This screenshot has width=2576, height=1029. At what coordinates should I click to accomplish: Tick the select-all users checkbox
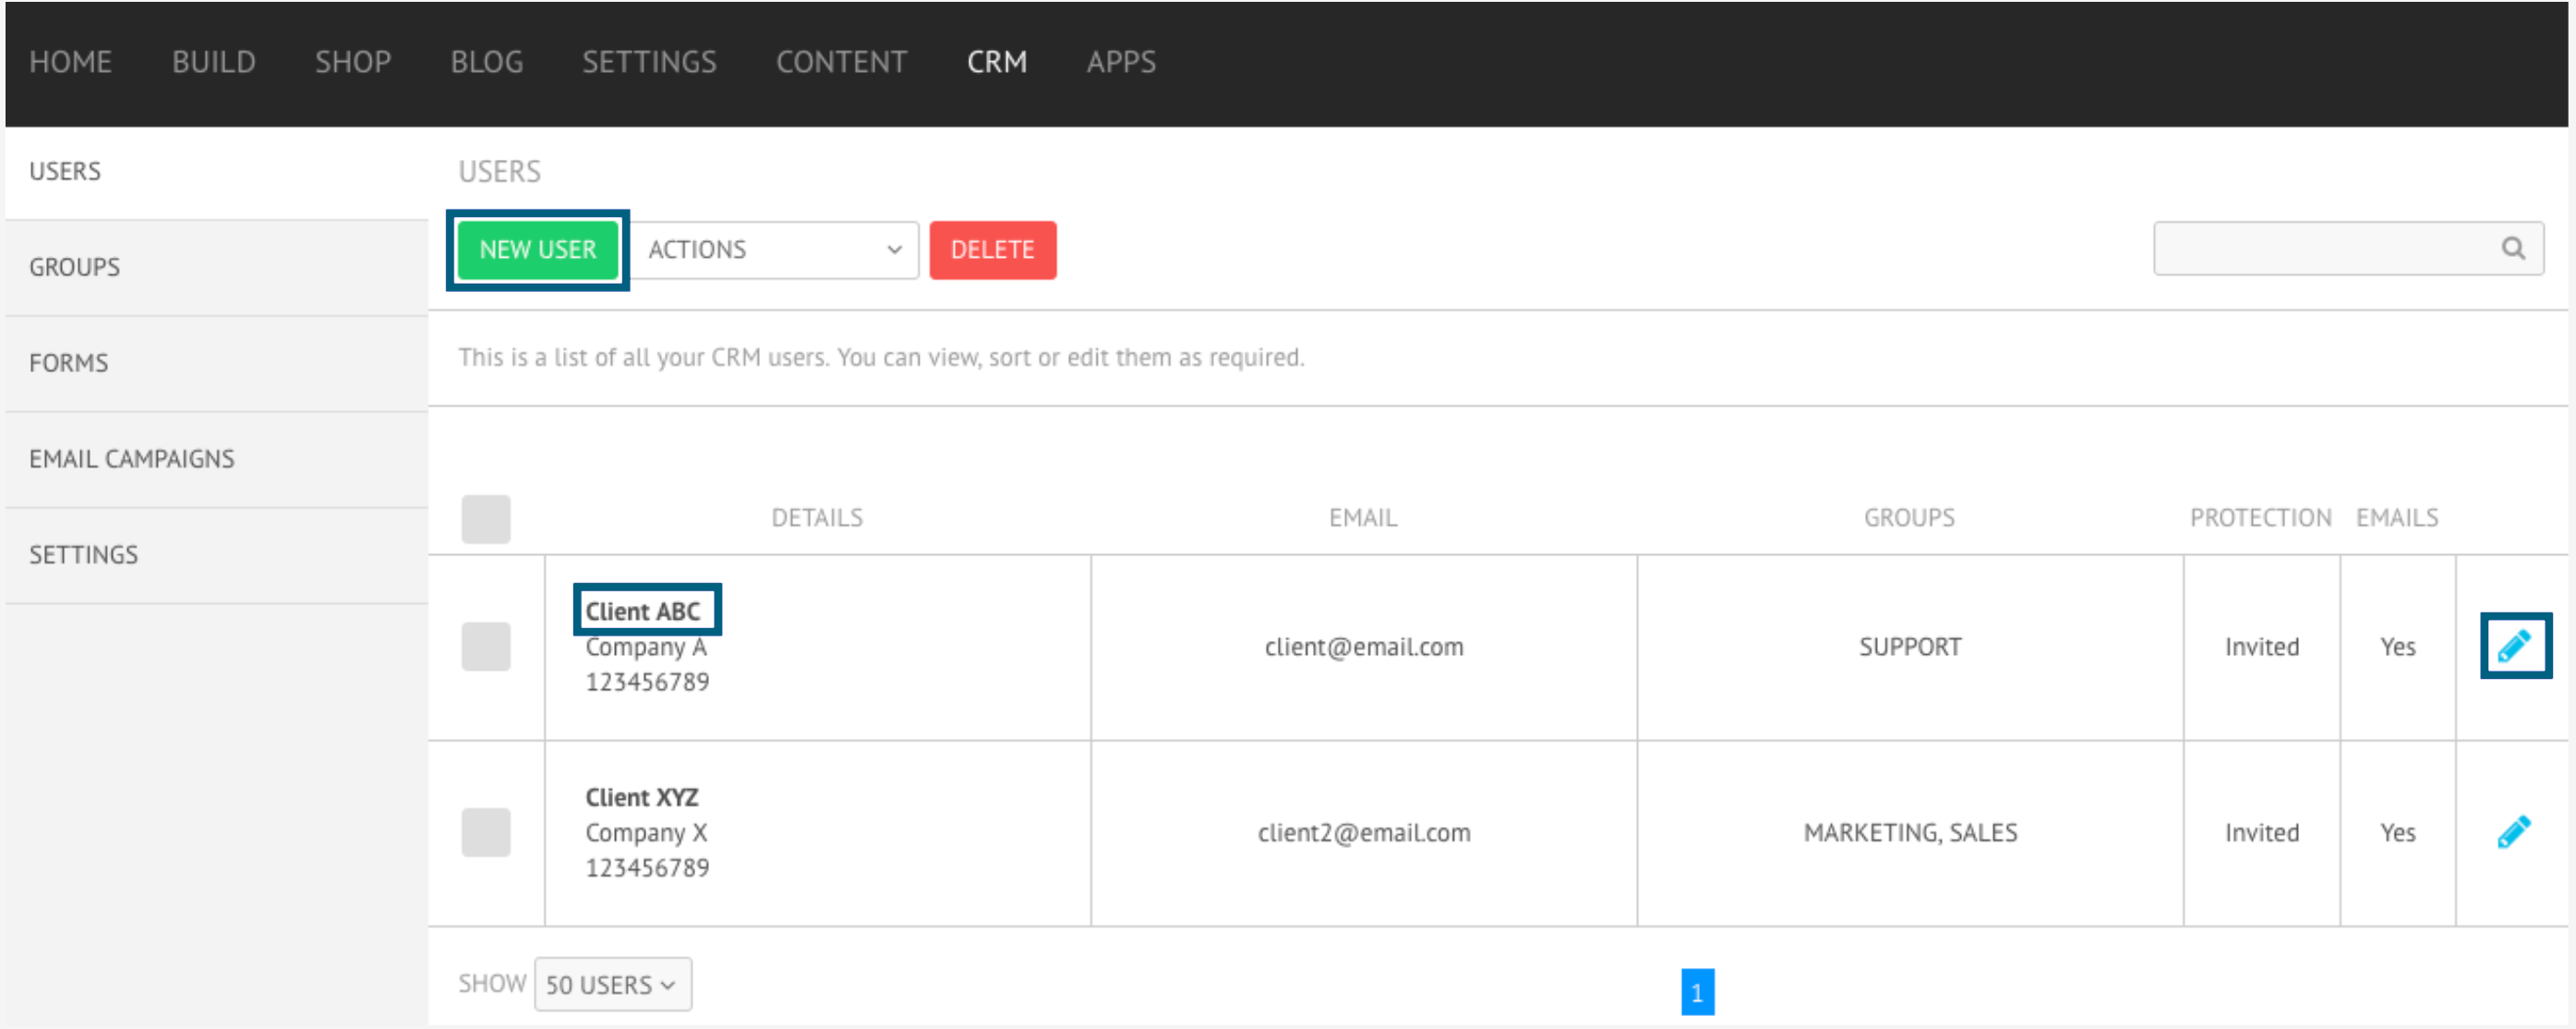[486, 519]
